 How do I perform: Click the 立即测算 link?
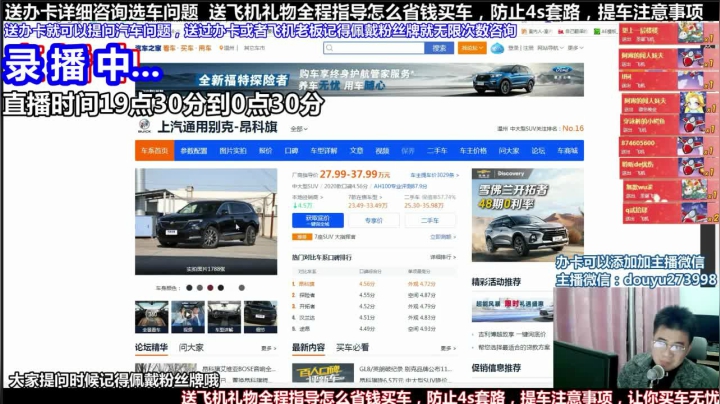pos(443,237)
